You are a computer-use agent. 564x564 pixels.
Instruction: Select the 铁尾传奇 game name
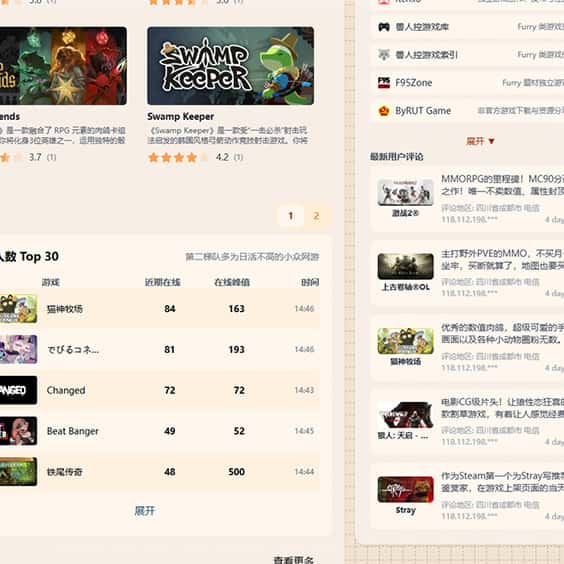[x=65, y=472]
